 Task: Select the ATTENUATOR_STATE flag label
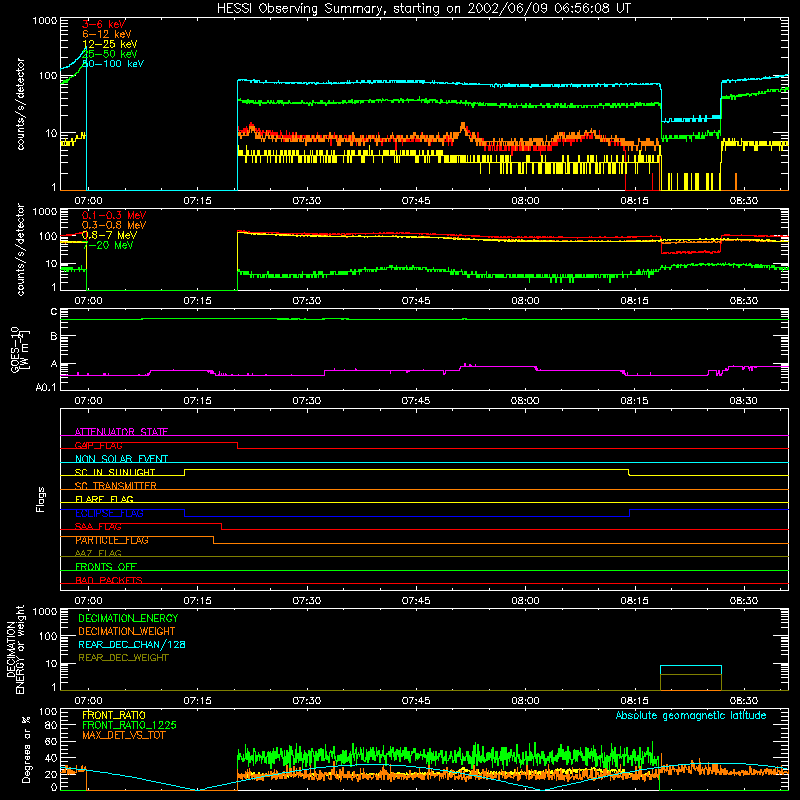[x=121, y=432]
